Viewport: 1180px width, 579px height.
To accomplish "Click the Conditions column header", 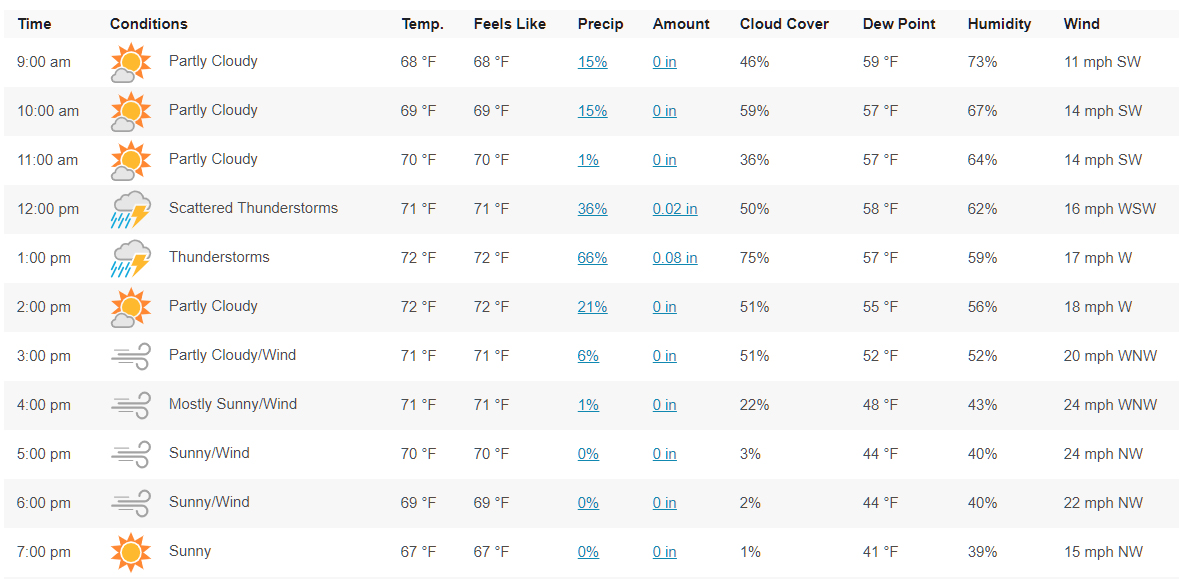I will click(x=148, y=24).
